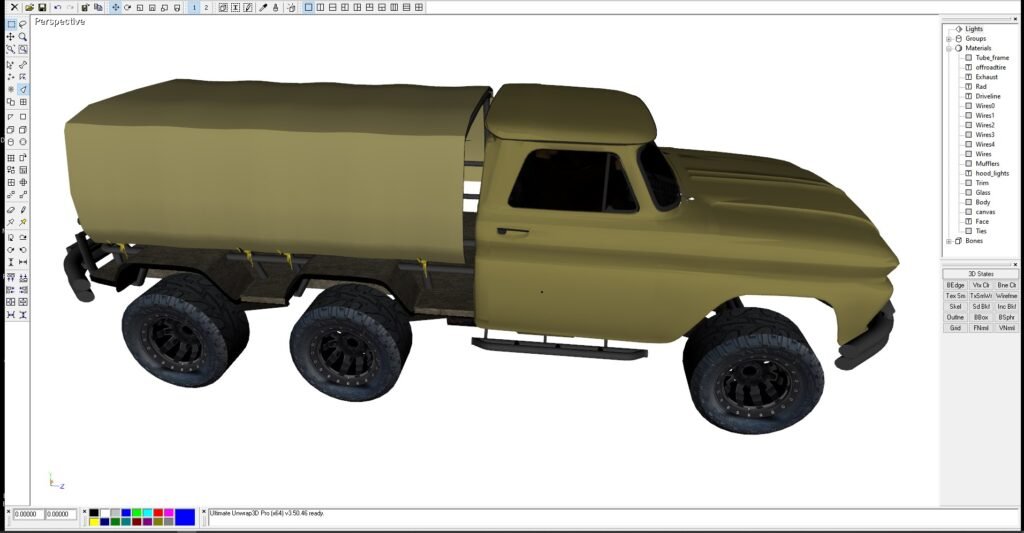
Task: Collapse the Materials tree node
Action: click(948, 48)
